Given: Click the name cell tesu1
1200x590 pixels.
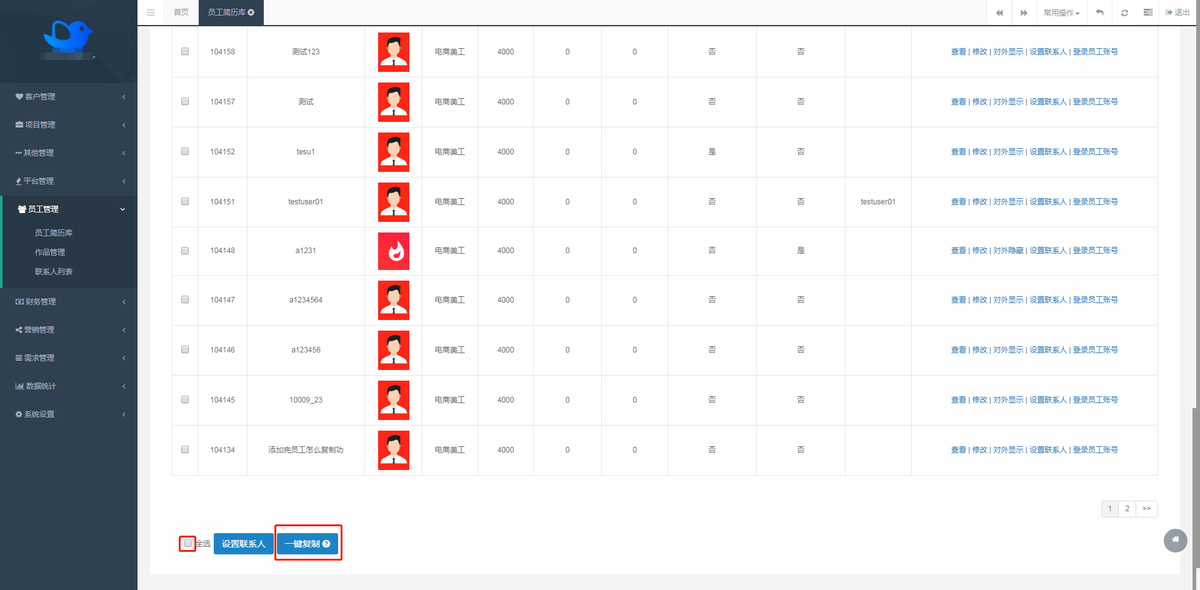Looking at the screenshot, I should [x=305, y=151].
